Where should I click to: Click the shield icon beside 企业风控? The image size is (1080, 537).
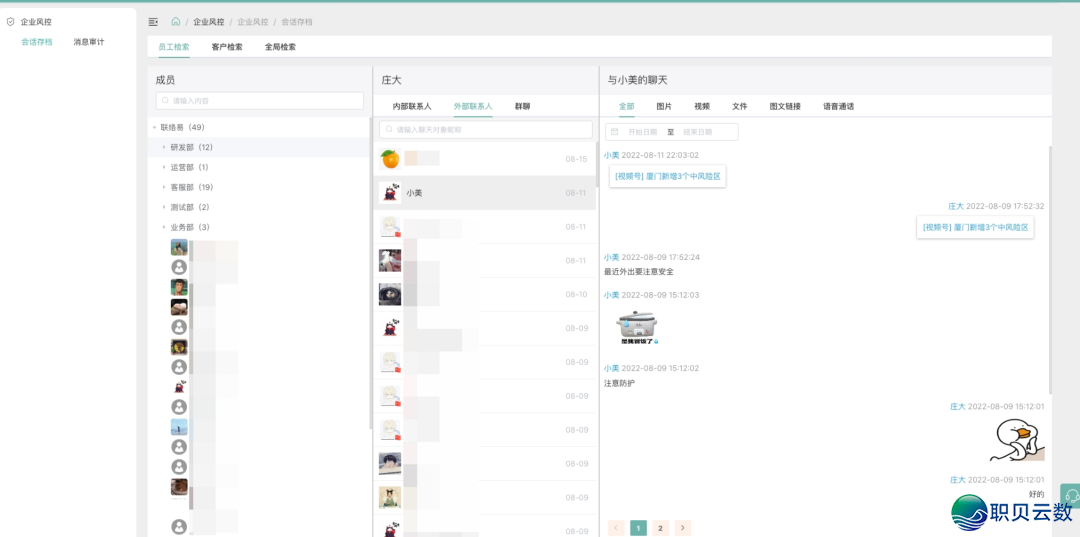coord(10,22)
